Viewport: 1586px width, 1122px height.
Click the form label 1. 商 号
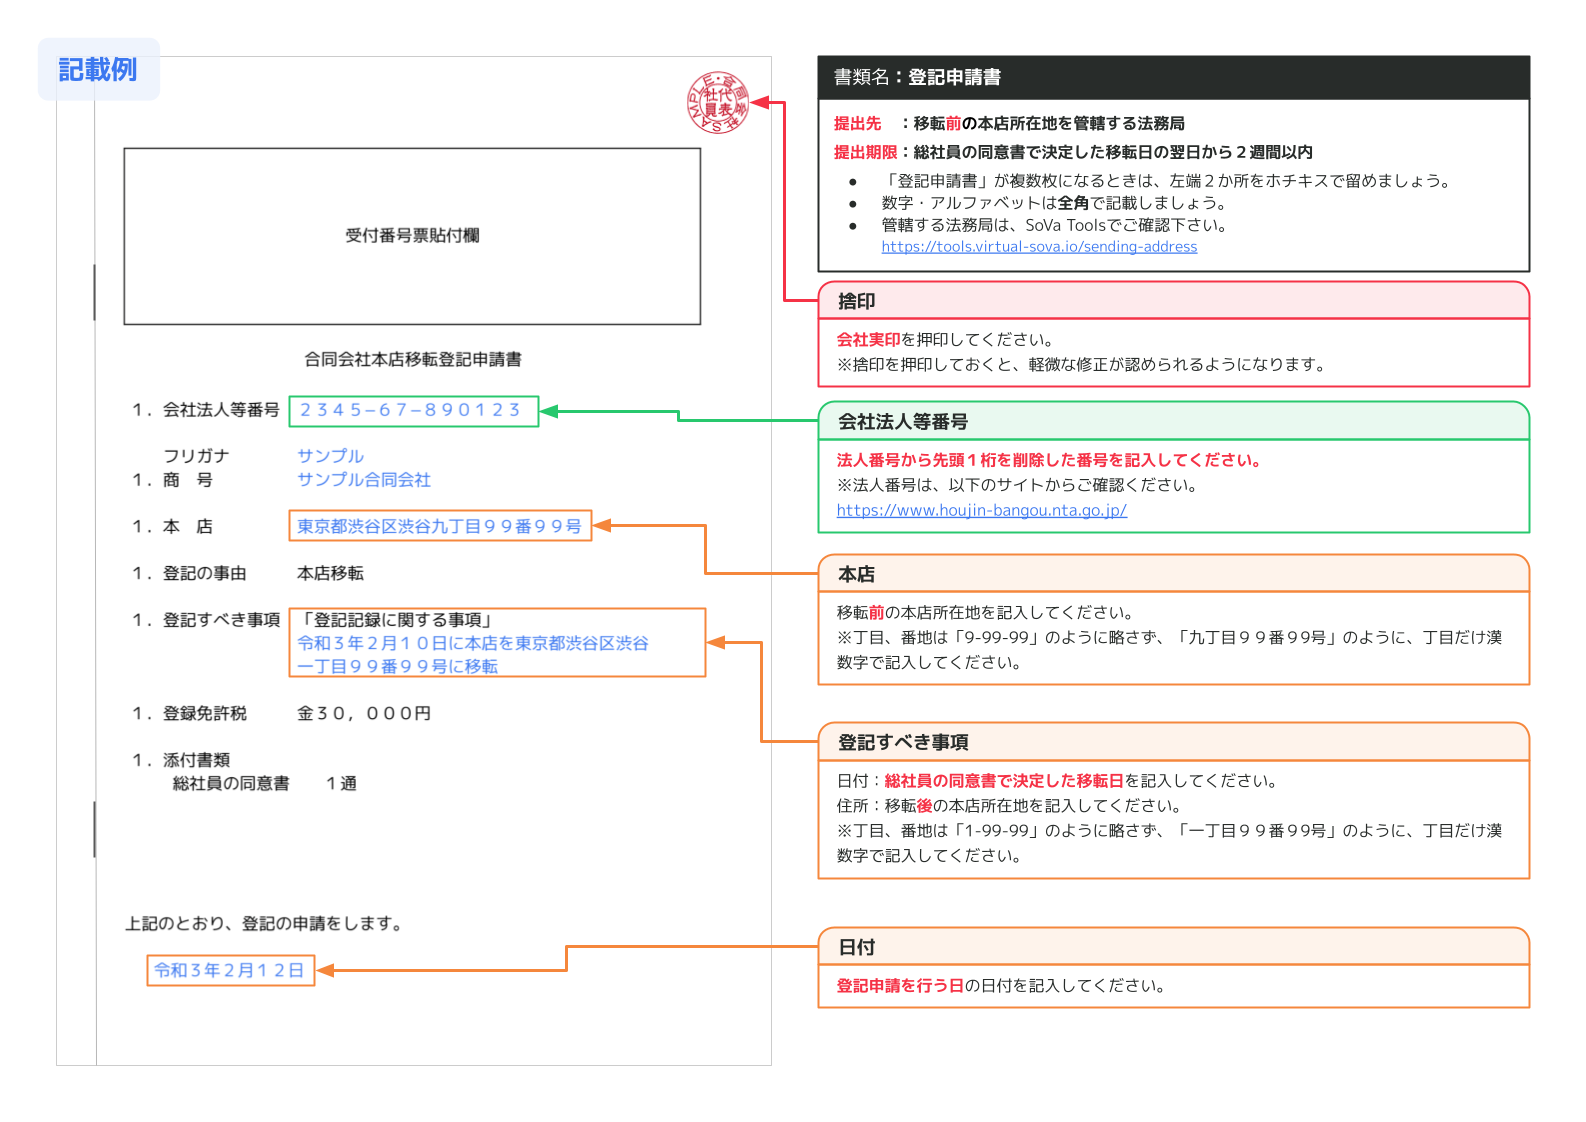(x=173, y=480)
